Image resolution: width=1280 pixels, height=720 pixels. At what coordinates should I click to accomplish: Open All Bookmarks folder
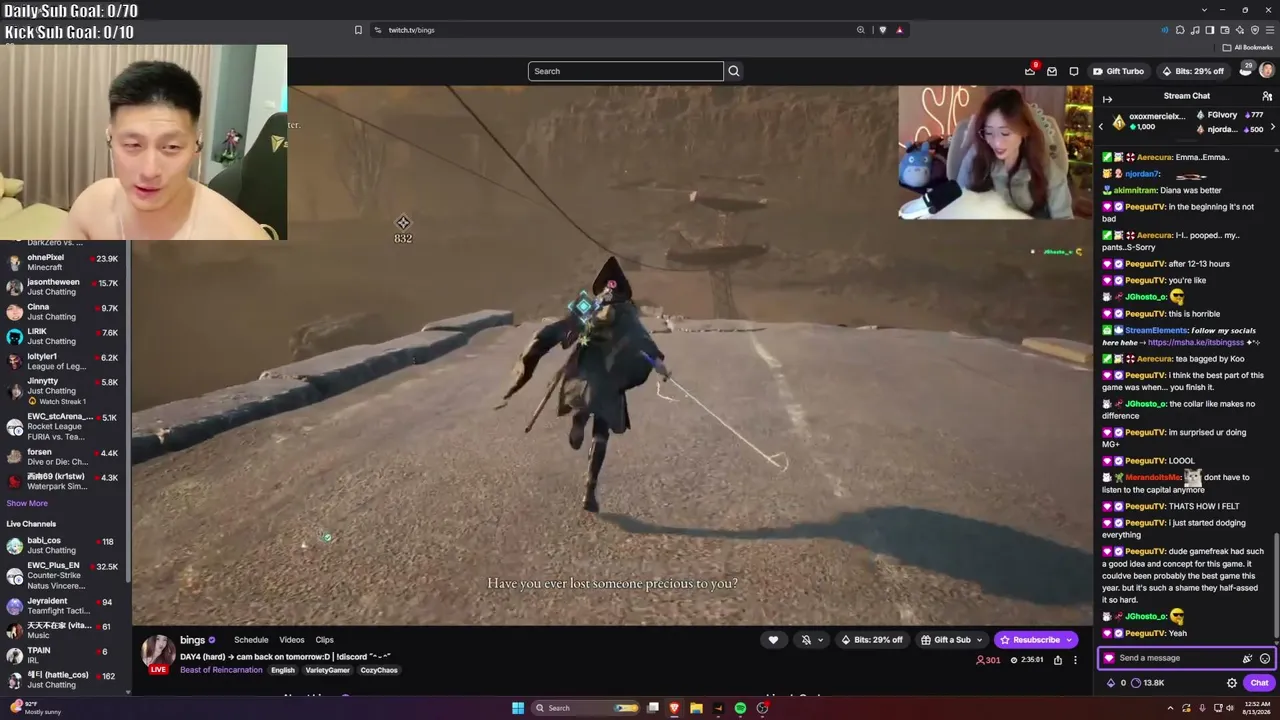point(1247,47)
